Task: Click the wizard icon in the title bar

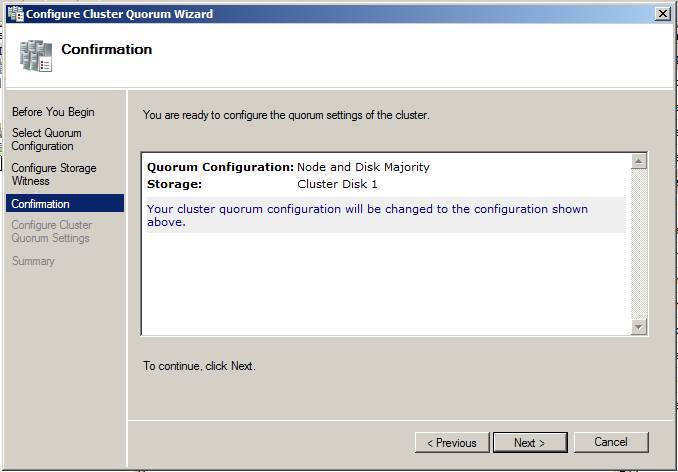Action: click(13, 14)
